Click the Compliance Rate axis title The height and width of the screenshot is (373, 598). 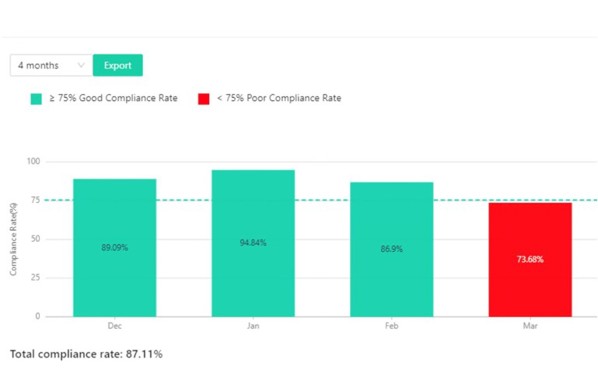13,239
